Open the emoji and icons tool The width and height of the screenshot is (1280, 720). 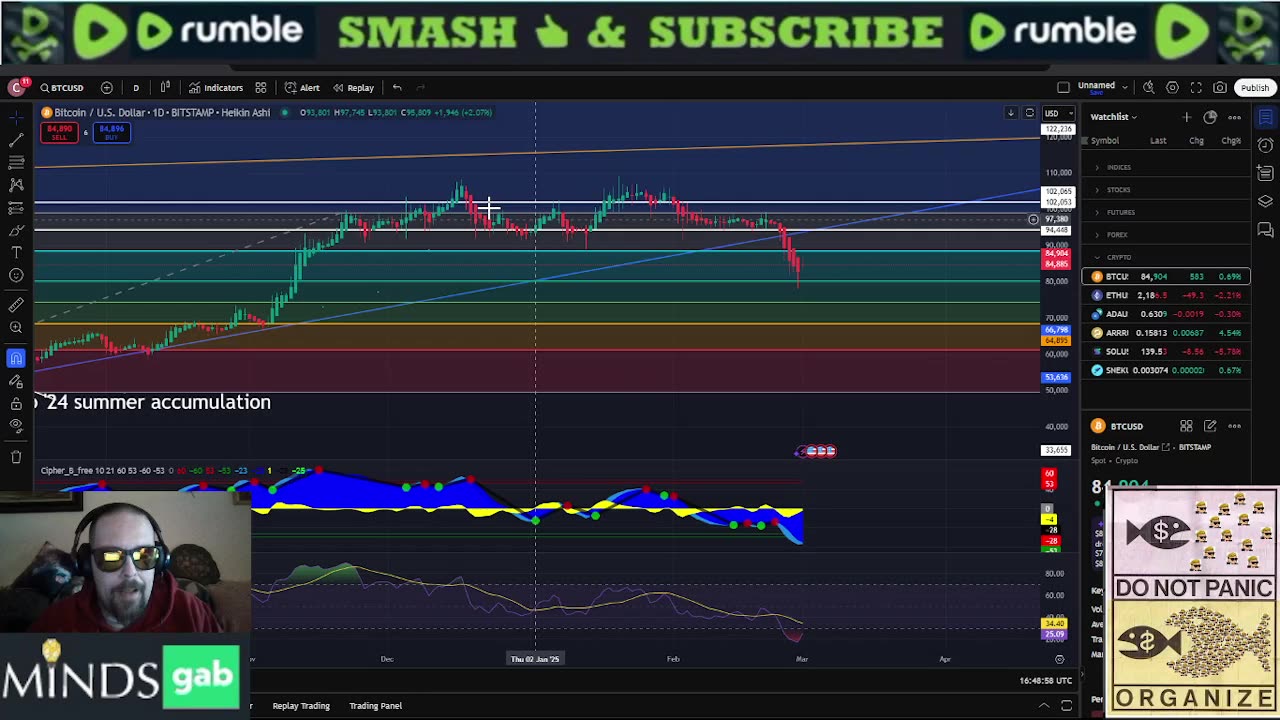pos(16,276)
